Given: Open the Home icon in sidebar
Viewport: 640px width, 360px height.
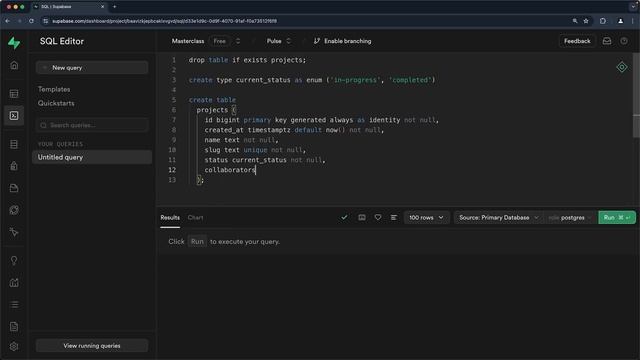Looking at the screenshot, I should click(x=14, y=65).
